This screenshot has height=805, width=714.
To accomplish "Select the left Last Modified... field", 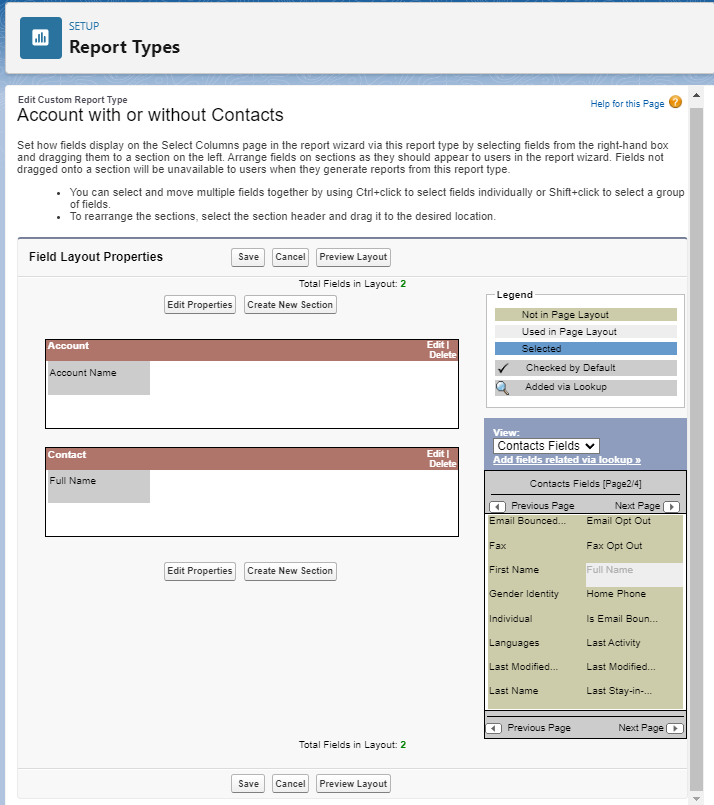I will [x=536, y=672].
